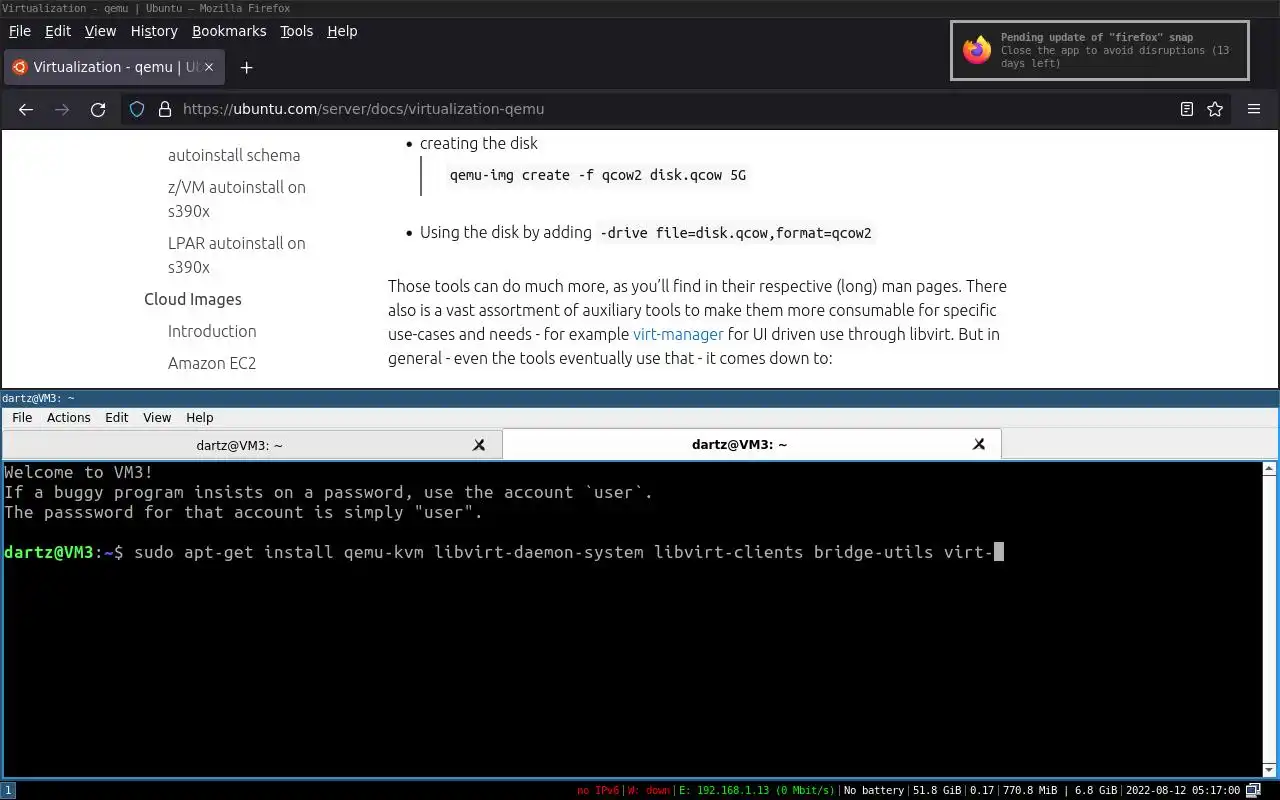This screenshot has height=800, width=1280.
Task: Click the qemu-img create command code block
Action: tap(598, 175)
